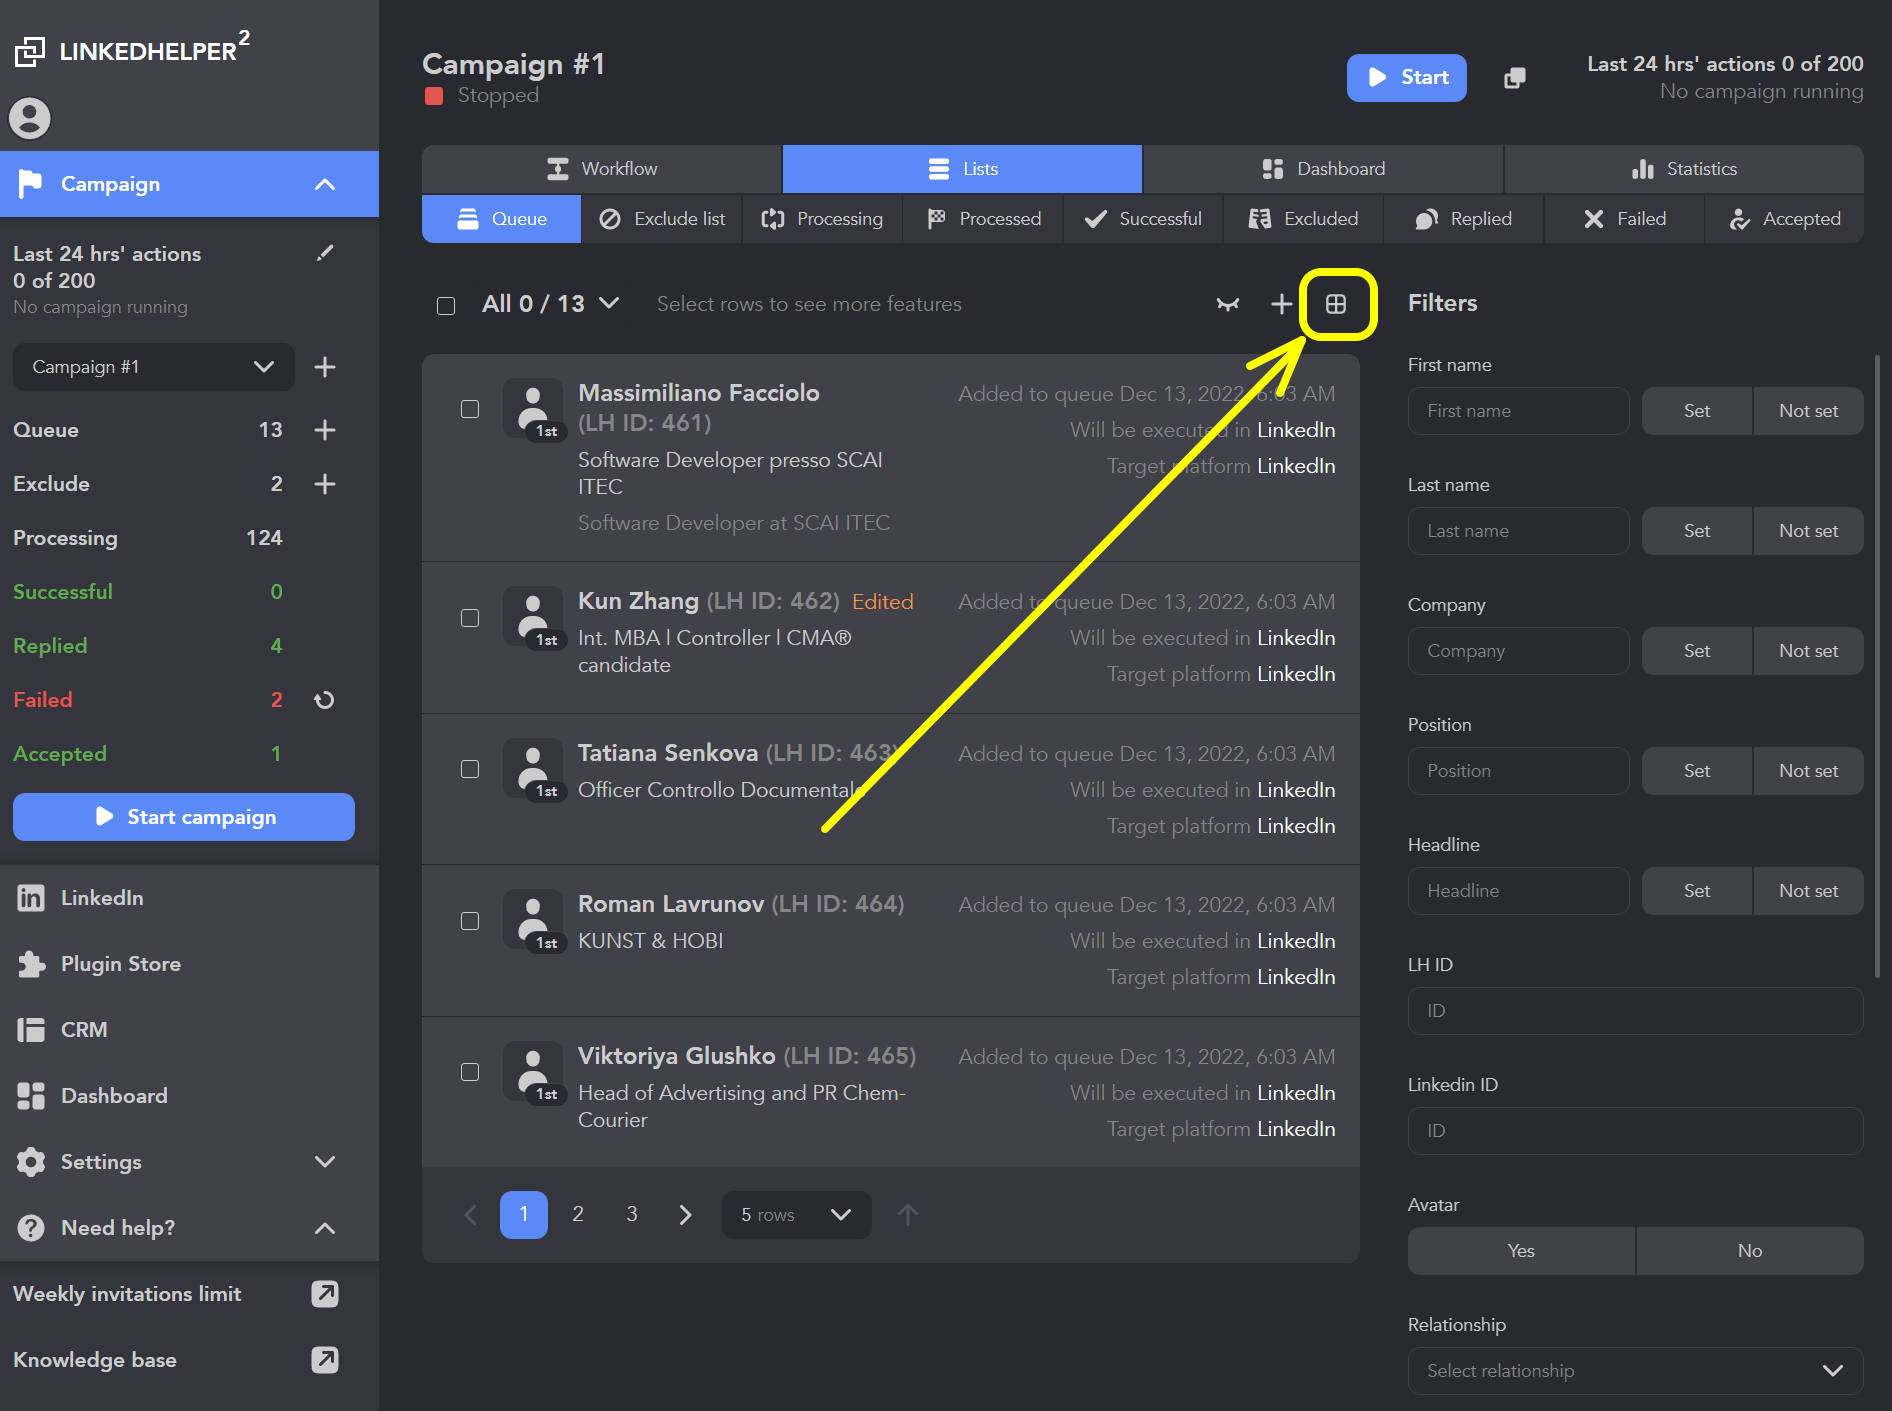This screenshot has width=1892, height=1411.
Task: Go to next page arrow in pagination
Action: click(x=686, y=1215)
